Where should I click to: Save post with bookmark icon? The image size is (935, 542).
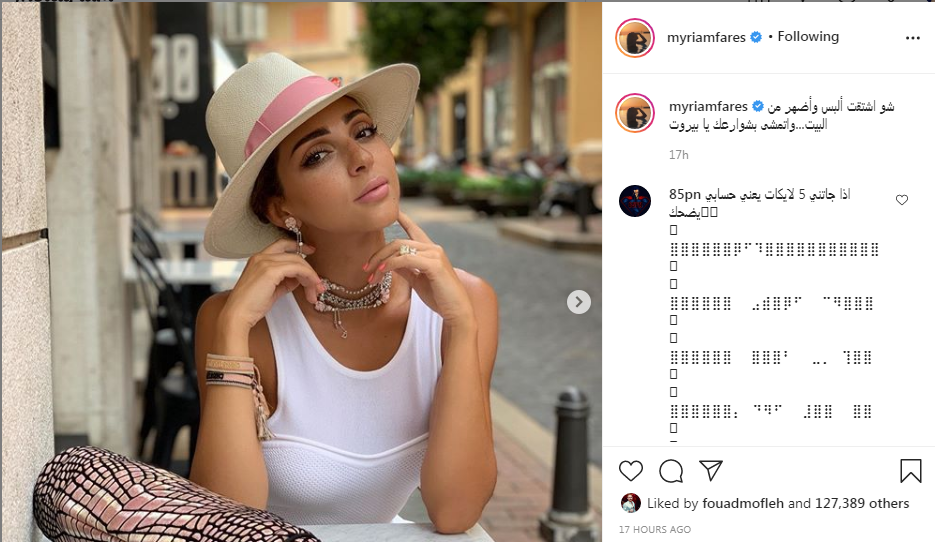click(x=911, y=470)
